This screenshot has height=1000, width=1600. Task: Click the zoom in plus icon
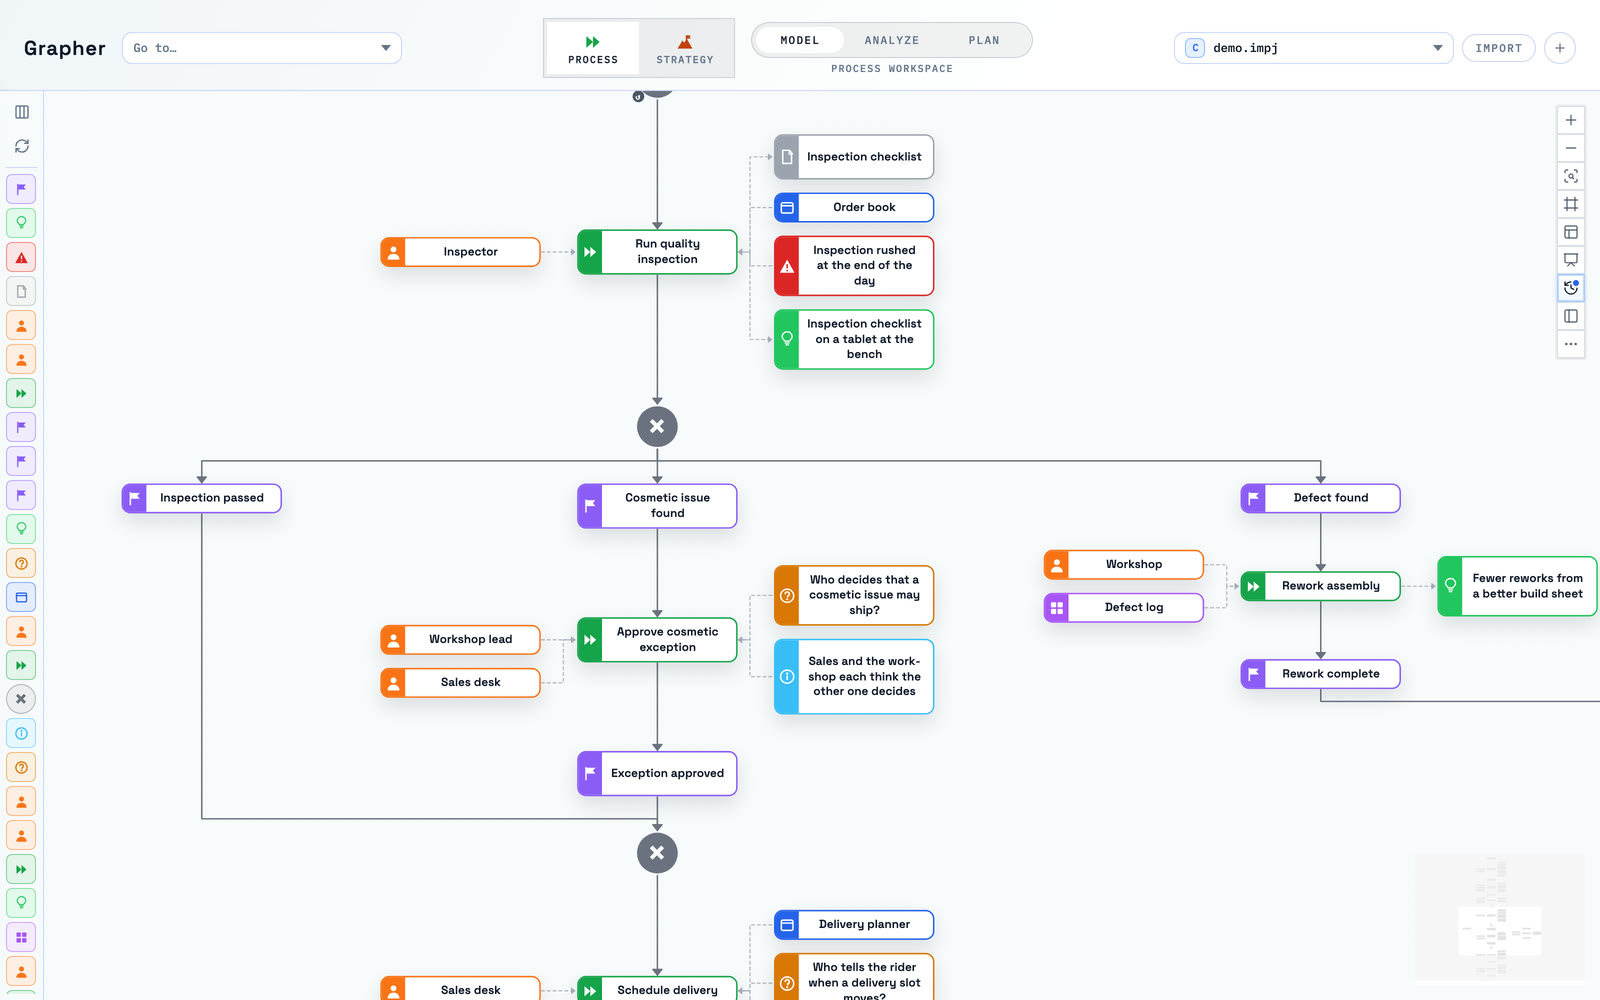tap(1571, 120)
